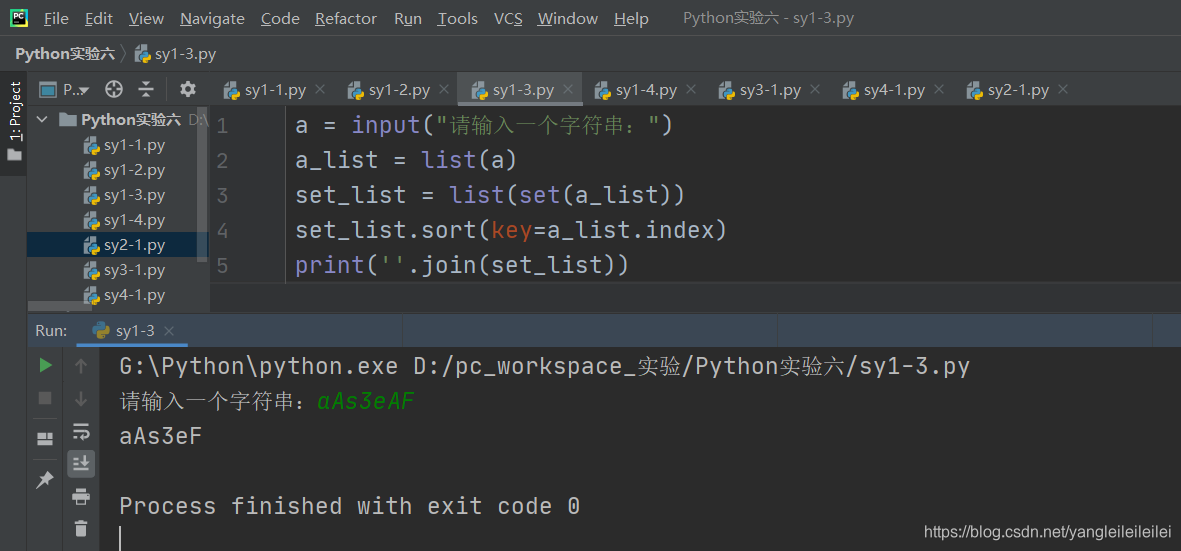
Task: Place cursor in code line set_list.sort
Action: tap(511, 230)
